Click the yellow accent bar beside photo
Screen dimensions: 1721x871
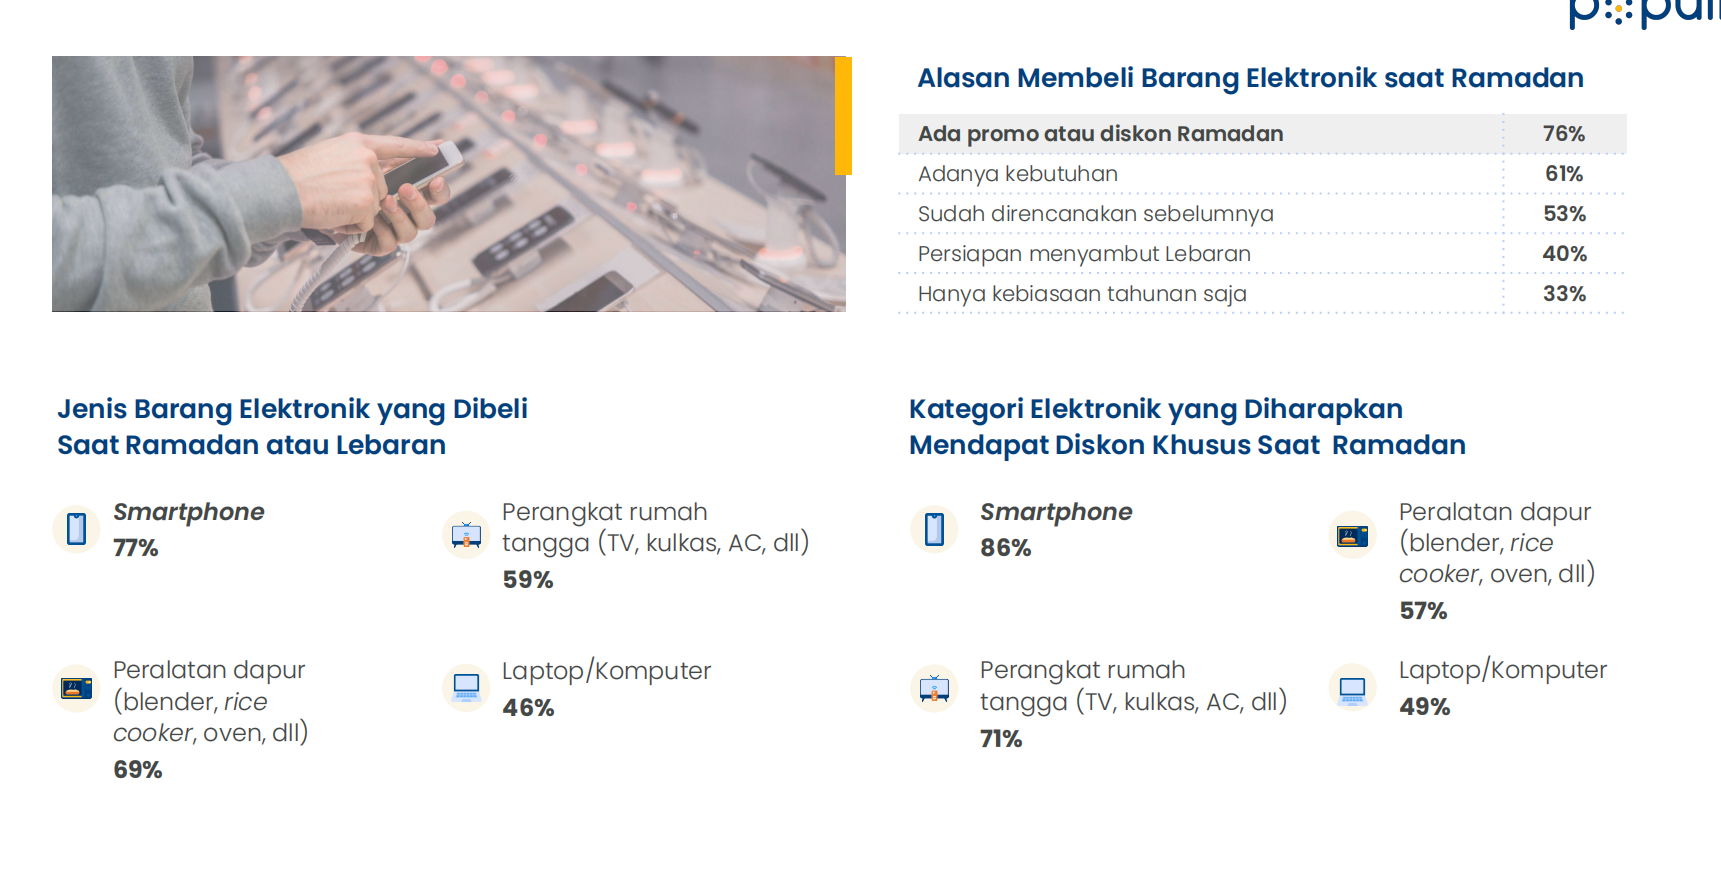click(x=843, y=116)
